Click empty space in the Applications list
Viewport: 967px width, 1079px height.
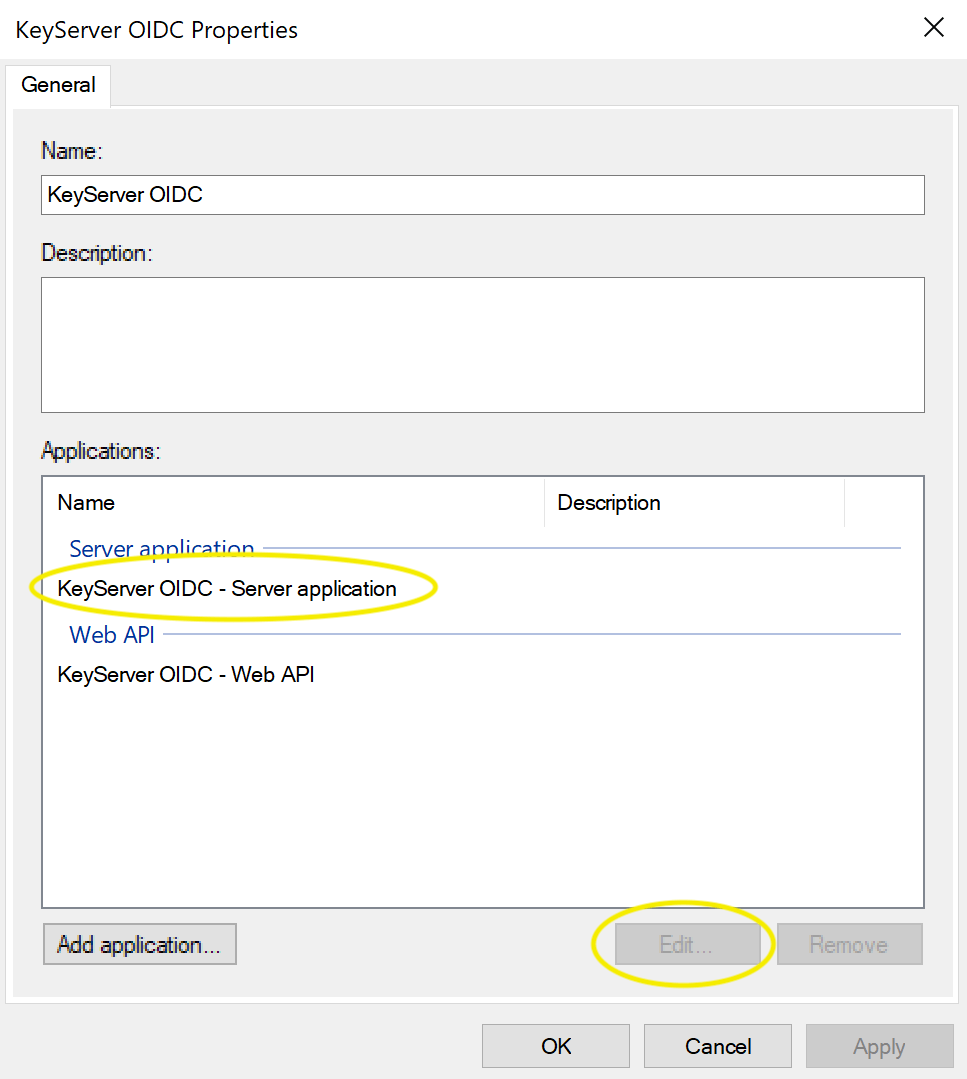[x=482, y=800]
